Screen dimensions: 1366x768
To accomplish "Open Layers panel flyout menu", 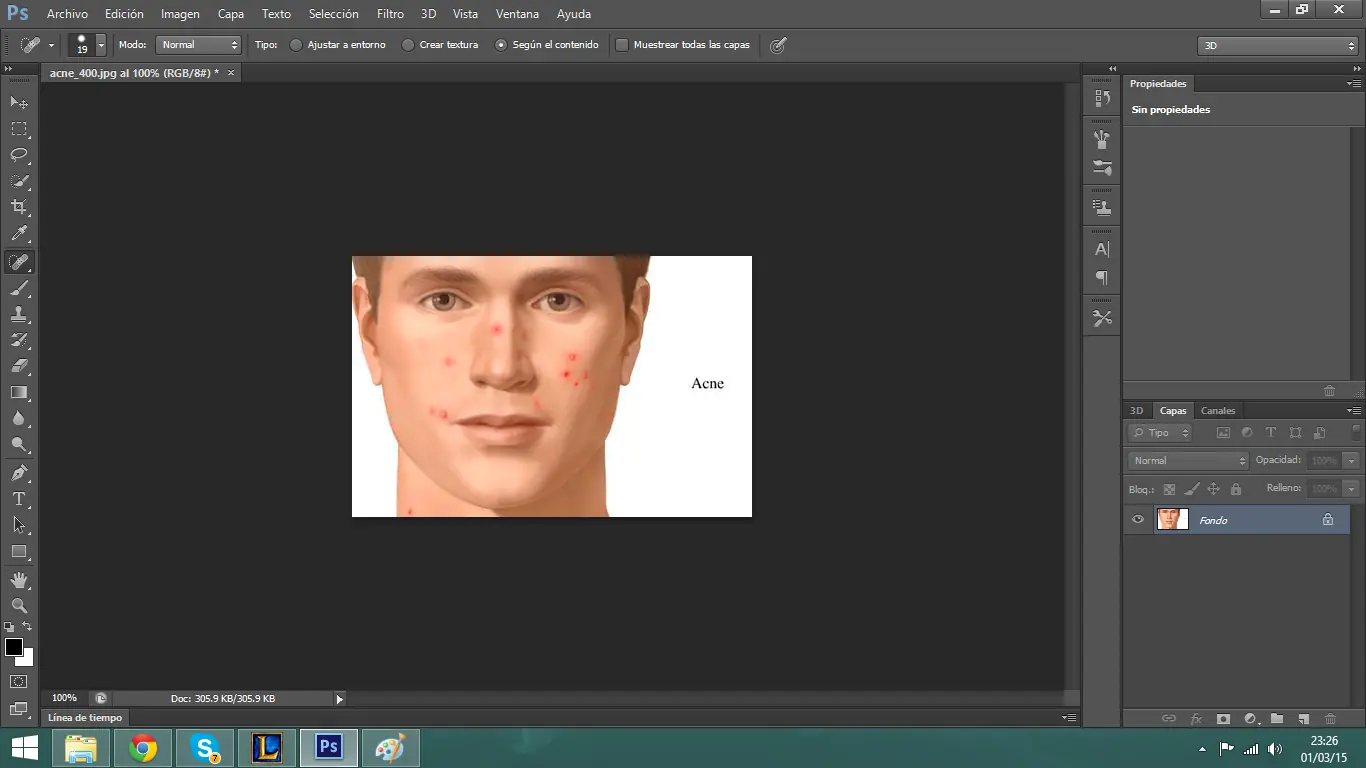I will (1354, 411).
